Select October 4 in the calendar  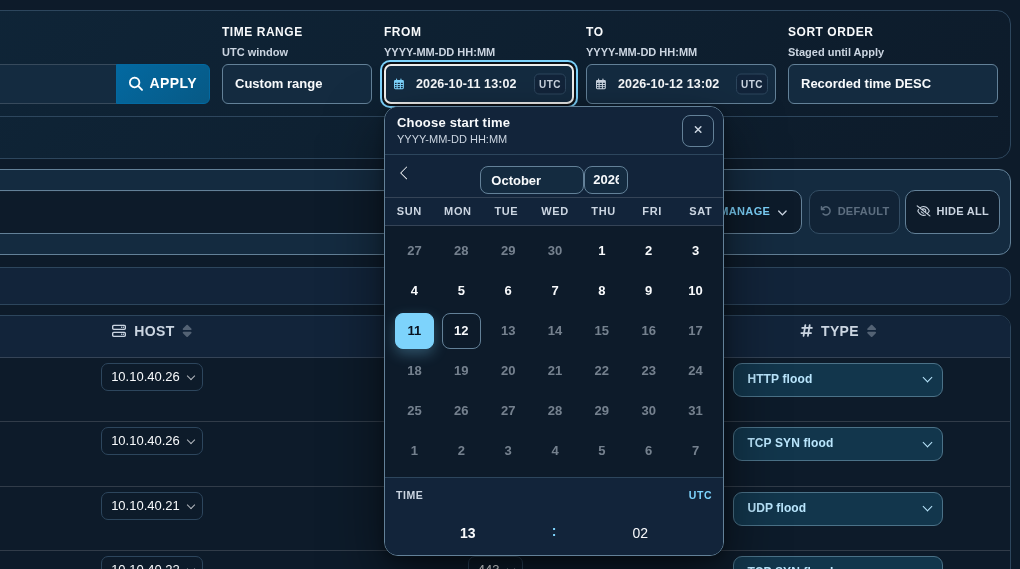click(414, 291)
